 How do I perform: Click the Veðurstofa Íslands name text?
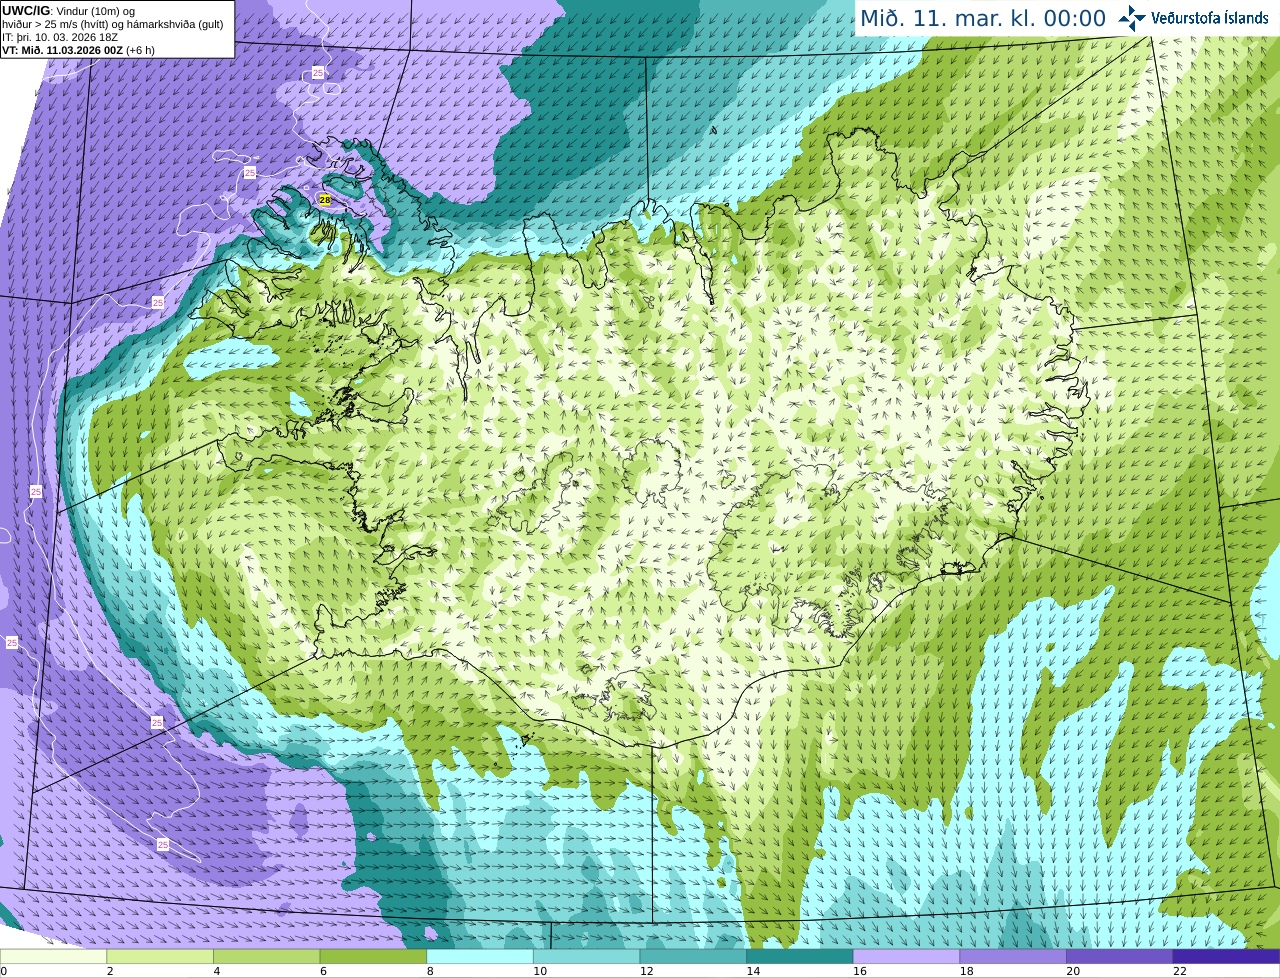coord(1210,18)
